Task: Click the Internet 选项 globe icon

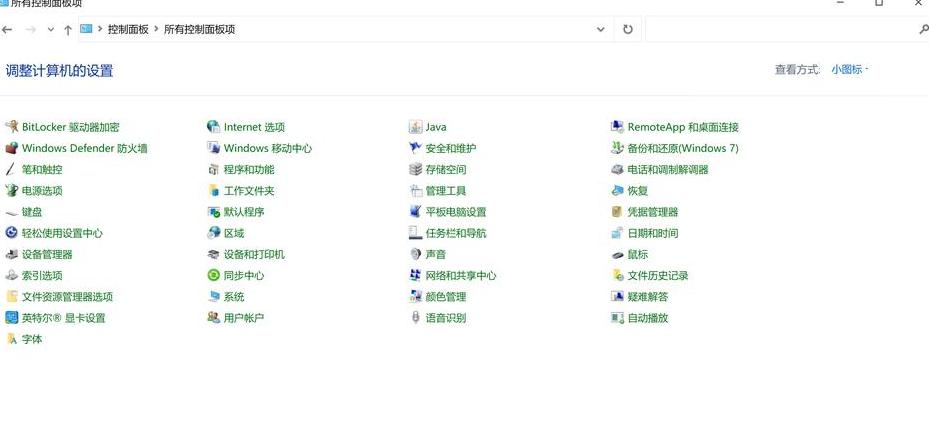Action: tap(213, 127)
